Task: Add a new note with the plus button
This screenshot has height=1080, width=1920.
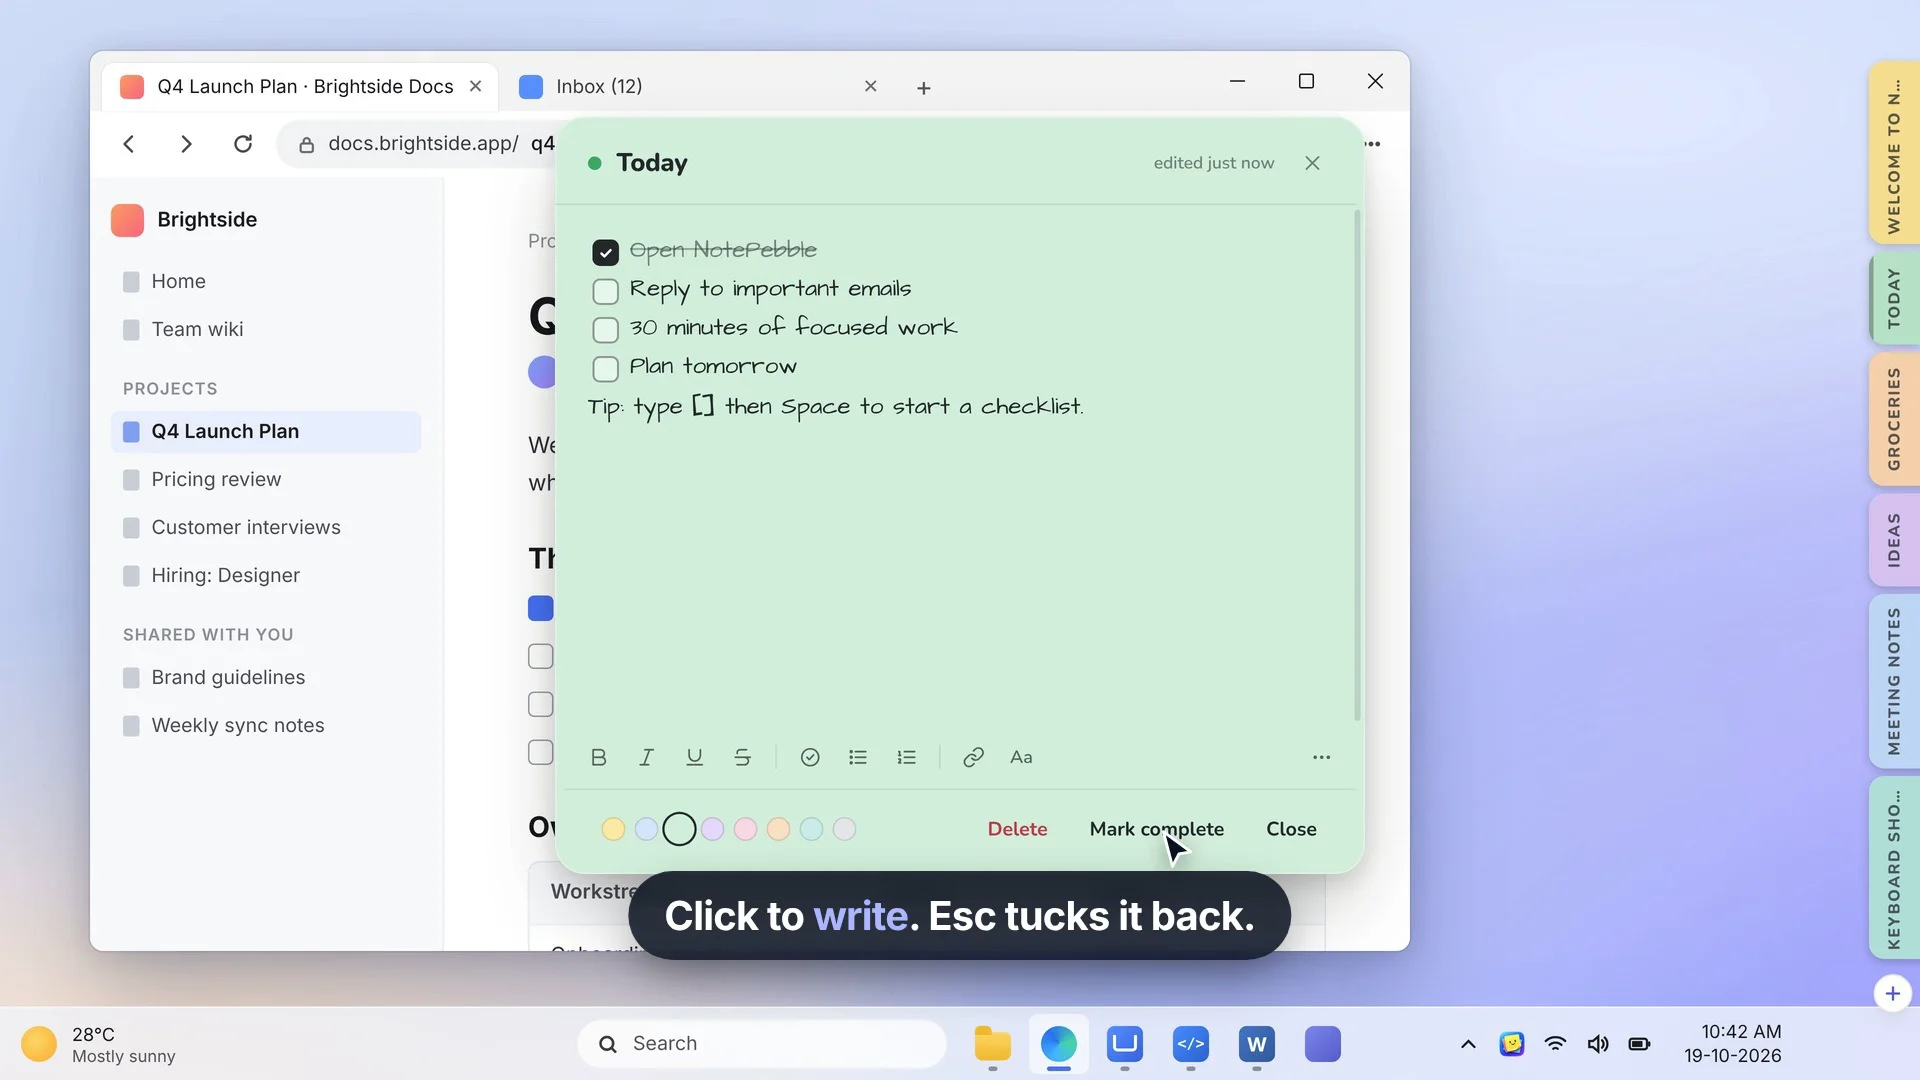Action: point(1892,993)
